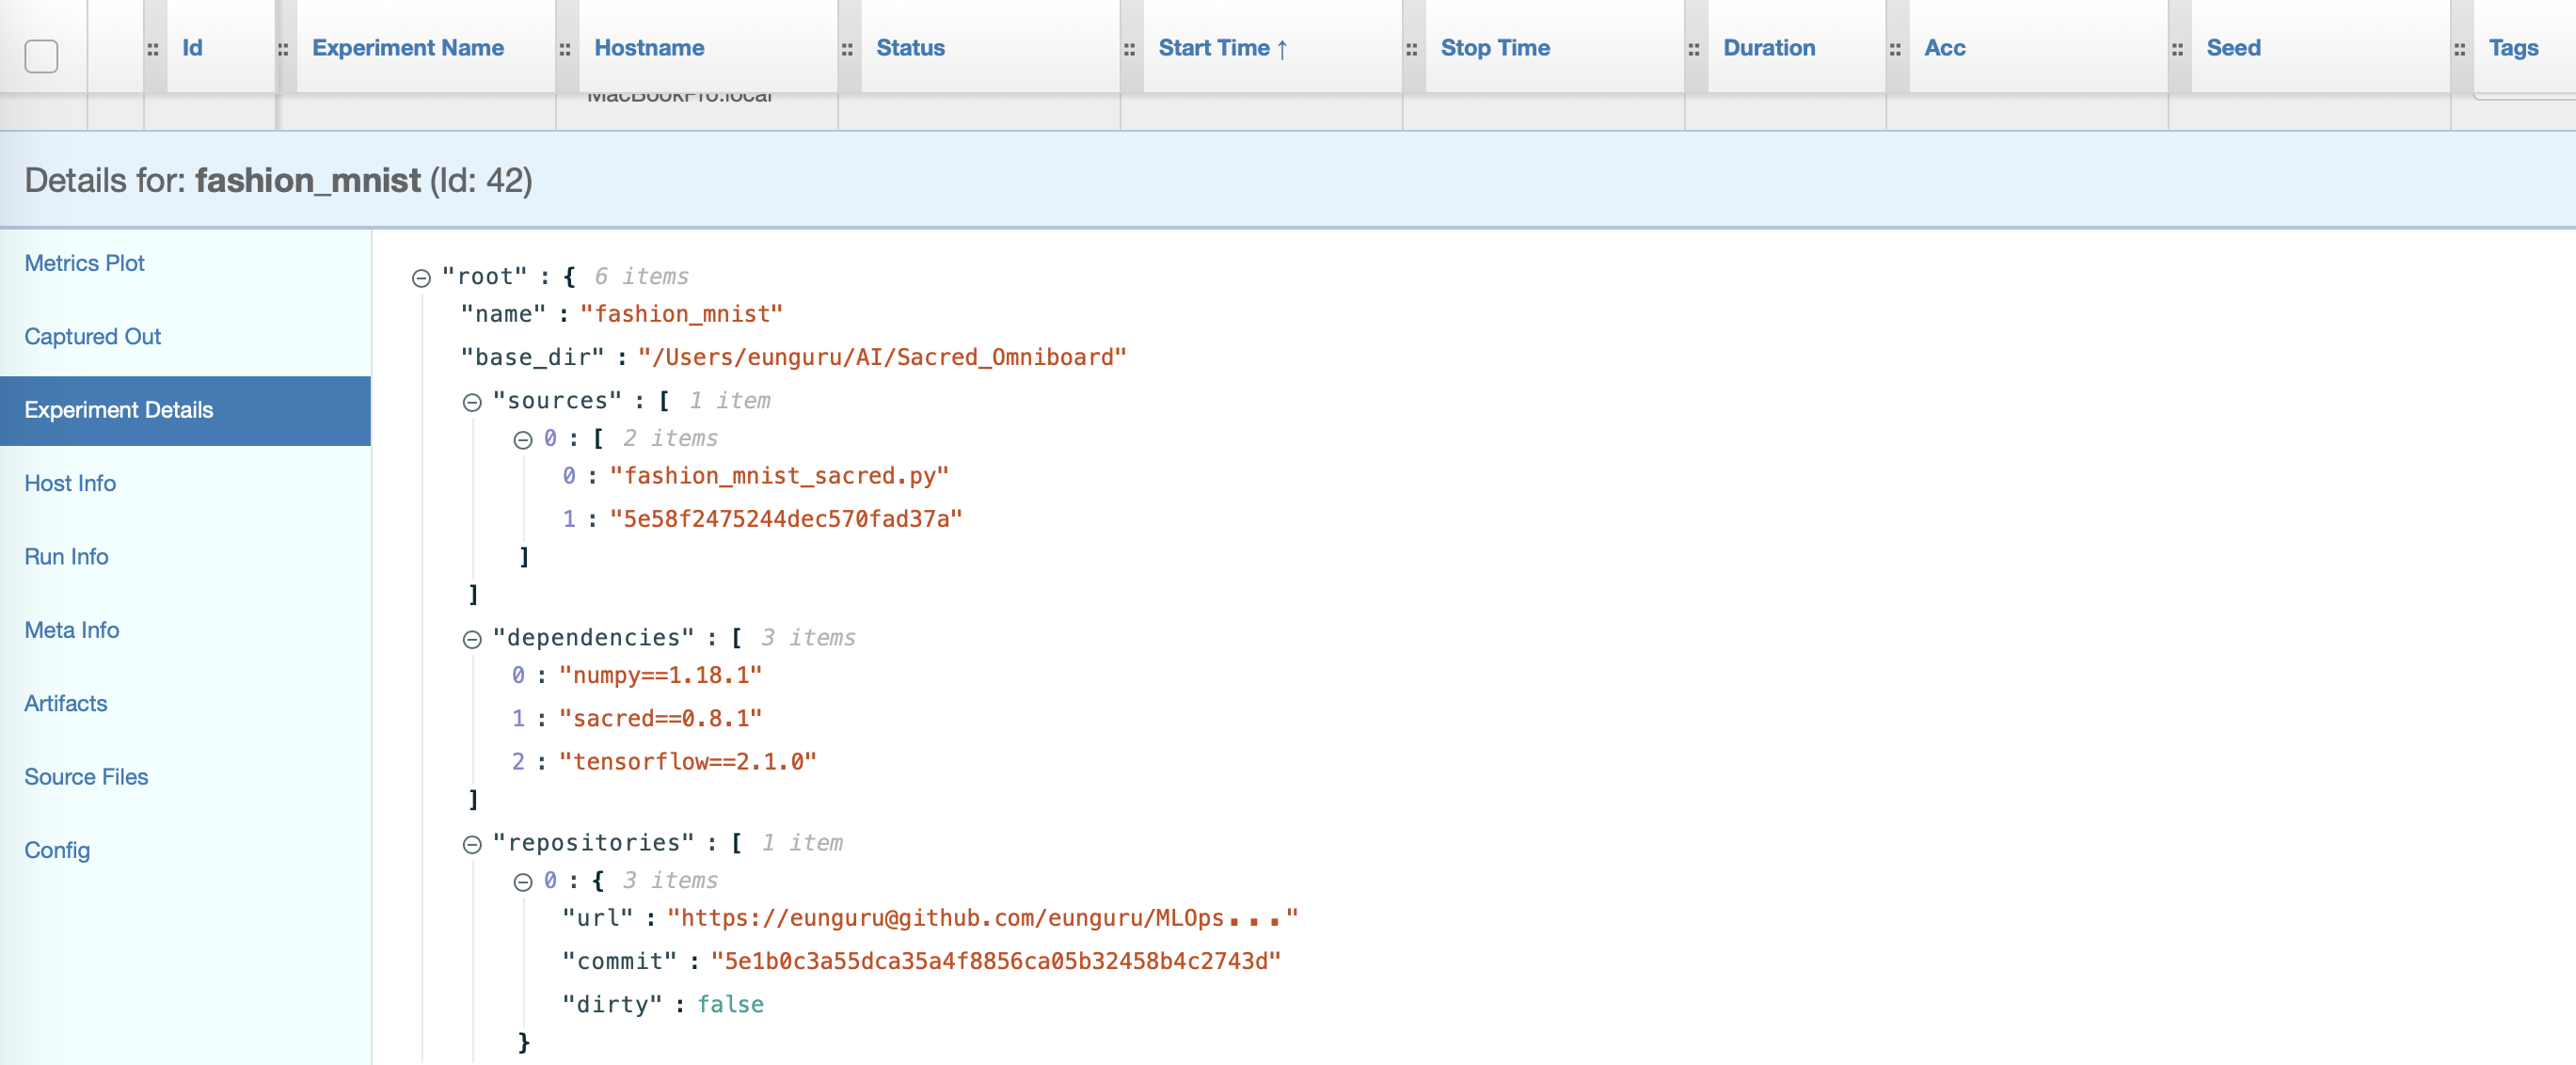Click drag handle icon beside Experiment Name column
Viewport: 2576px width, 1065px height.
[283, 49]
